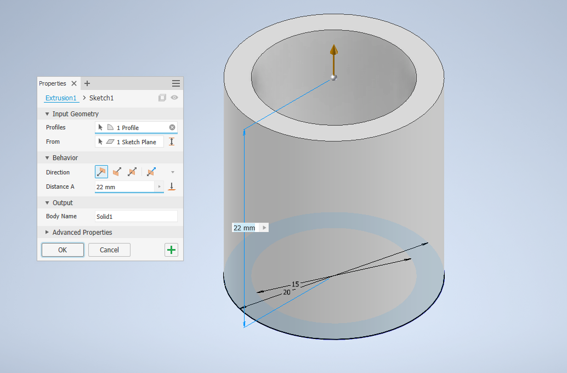Select the Flipped direction icon
Viewport: 567px width, 373px height.
point(117,172)
